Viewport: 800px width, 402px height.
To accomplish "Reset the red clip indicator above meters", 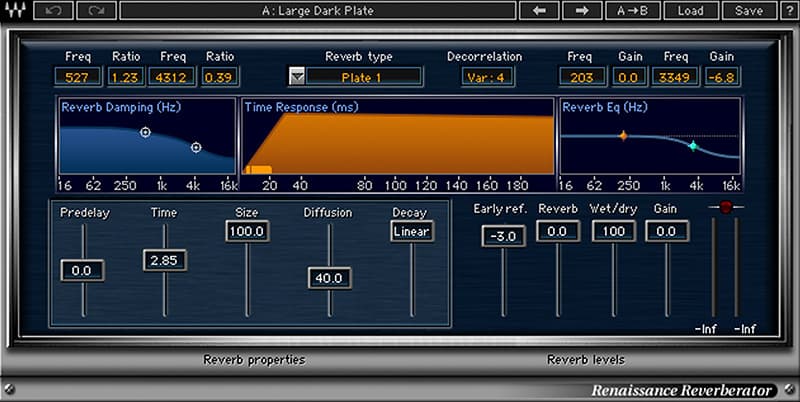I will [x=726, y=207].
